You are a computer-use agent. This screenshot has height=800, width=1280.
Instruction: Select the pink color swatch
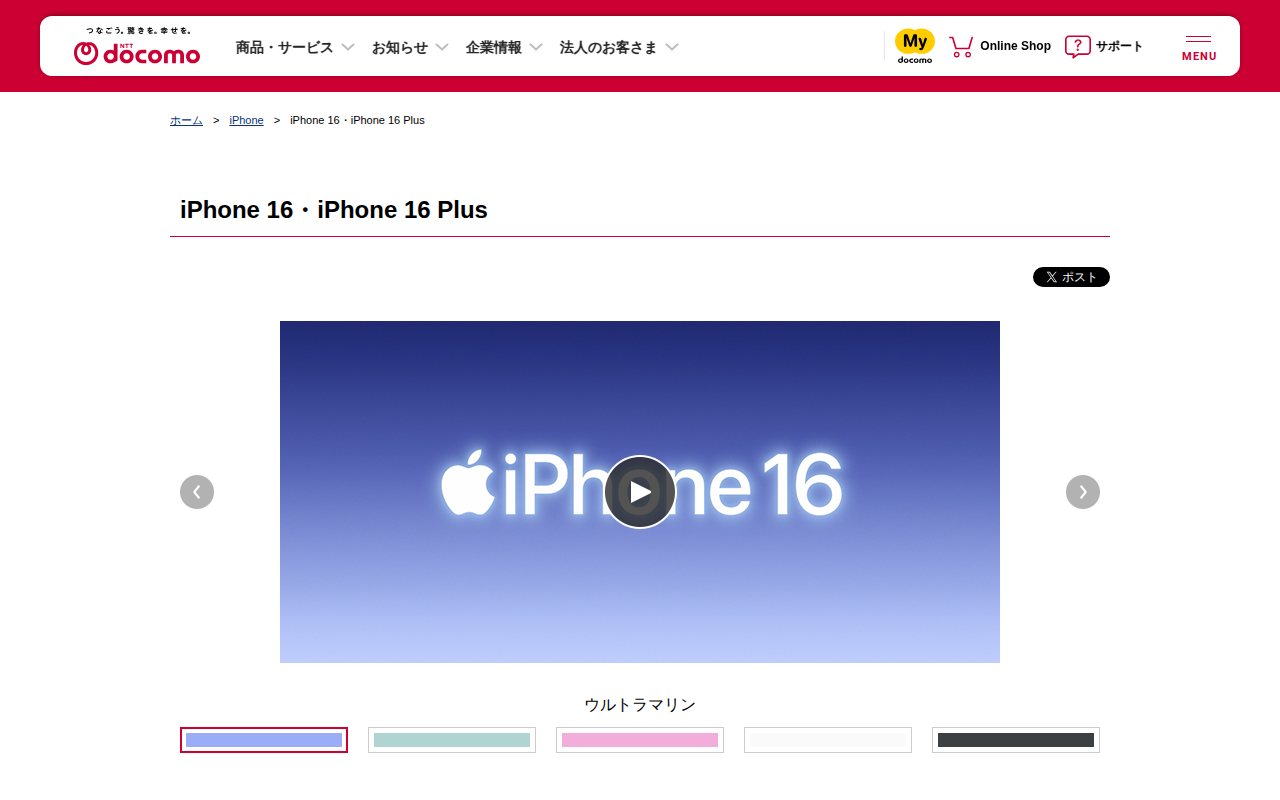pyautogui.click(x=640, y=740)
